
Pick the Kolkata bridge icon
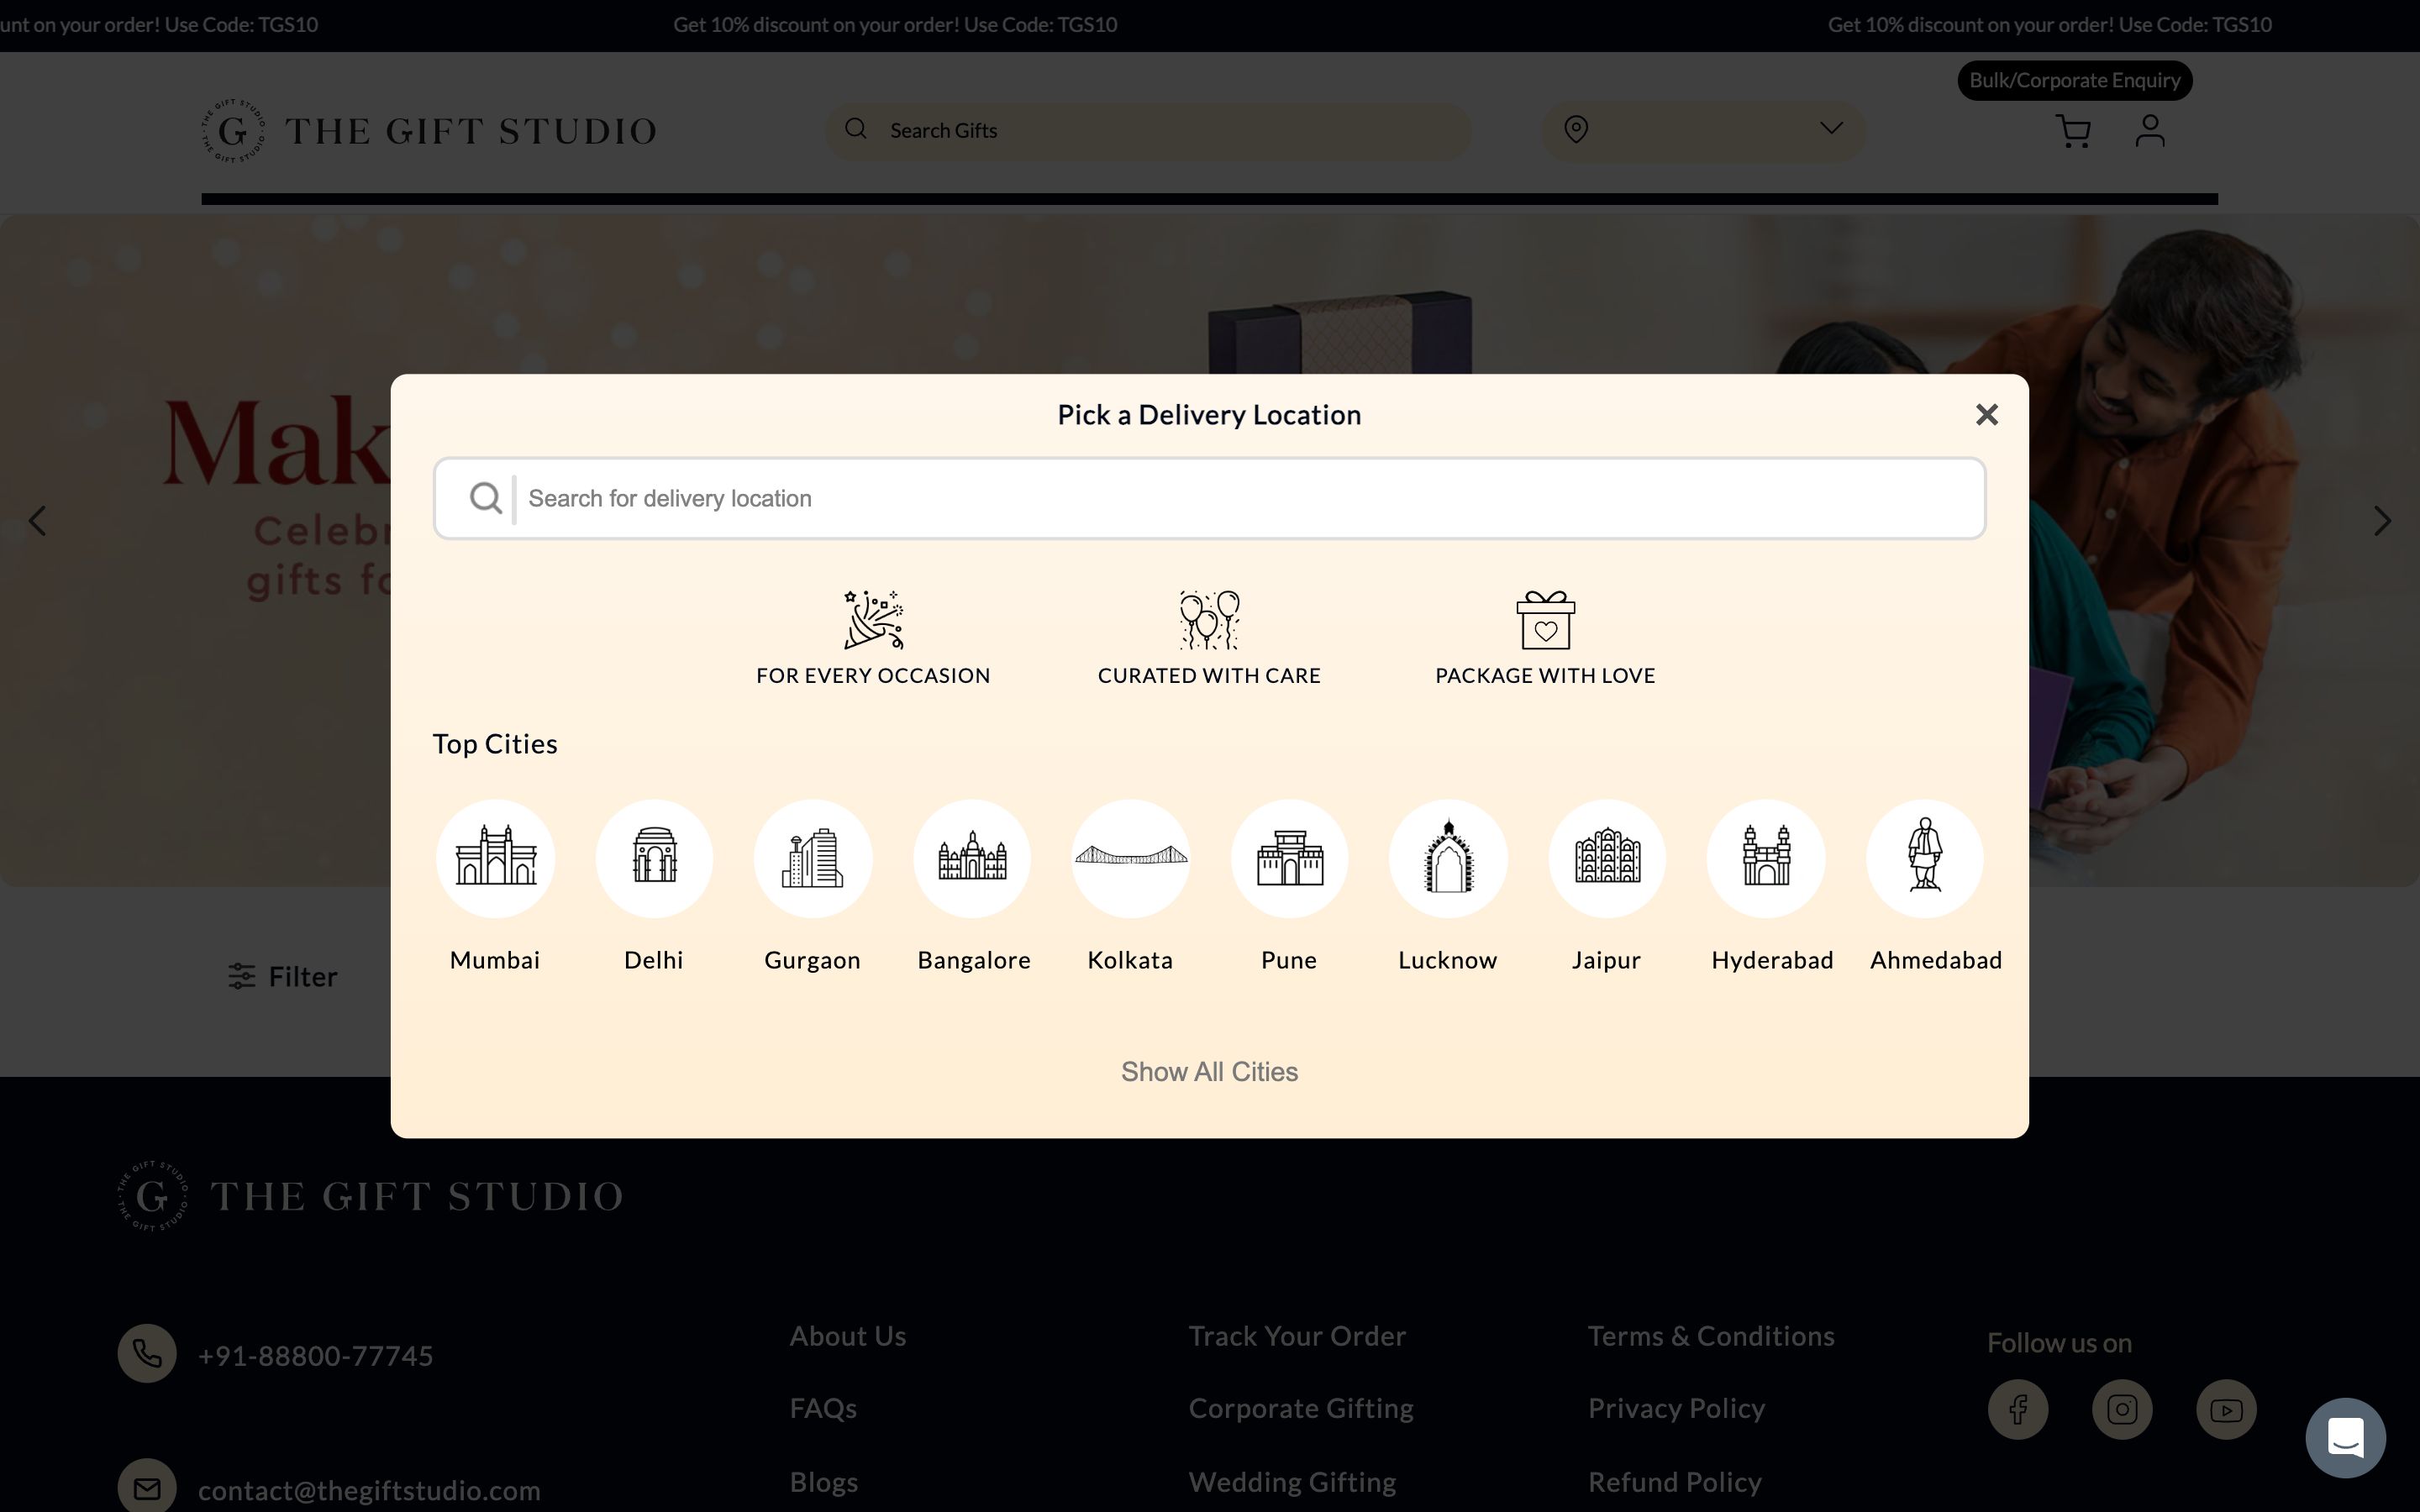1130,858
